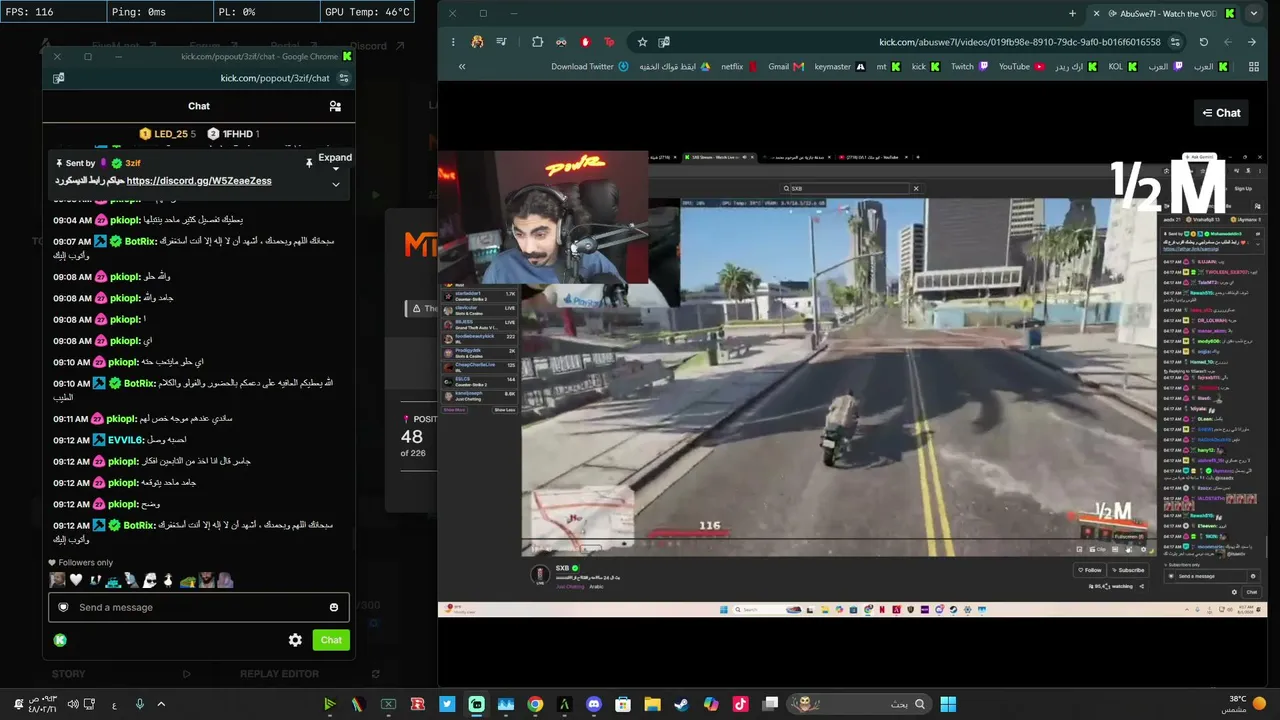Open the volume control in the system tray

click(73, 704)
